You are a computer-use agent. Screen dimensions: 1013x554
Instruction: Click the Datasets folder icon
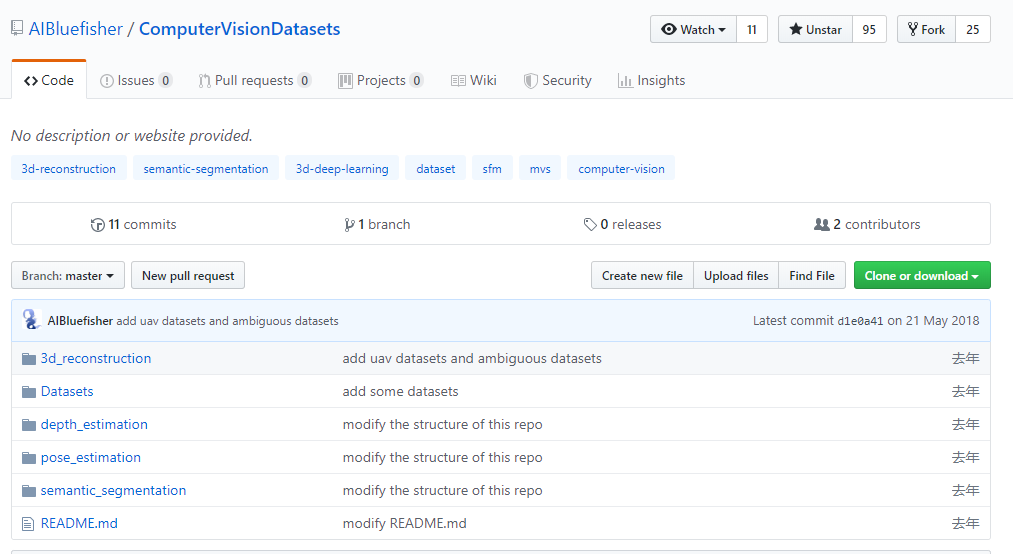(28, 391)
